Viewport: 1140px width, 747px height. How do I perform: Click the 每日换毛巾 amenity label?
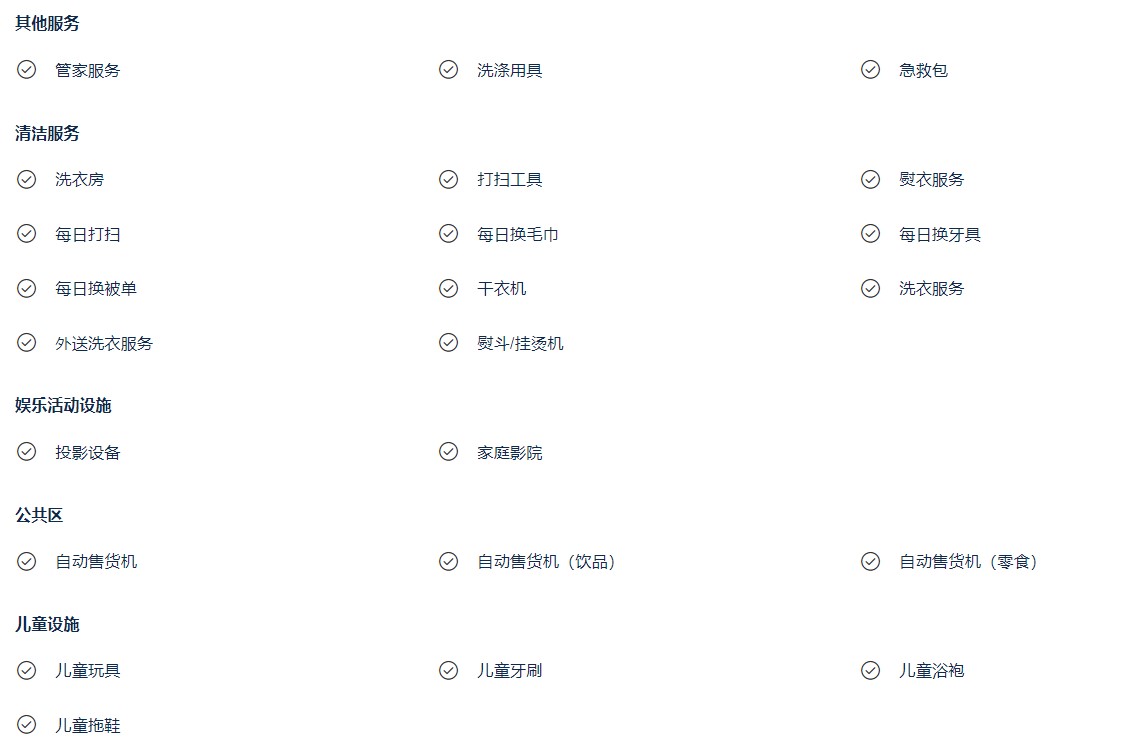click(518, 234)
